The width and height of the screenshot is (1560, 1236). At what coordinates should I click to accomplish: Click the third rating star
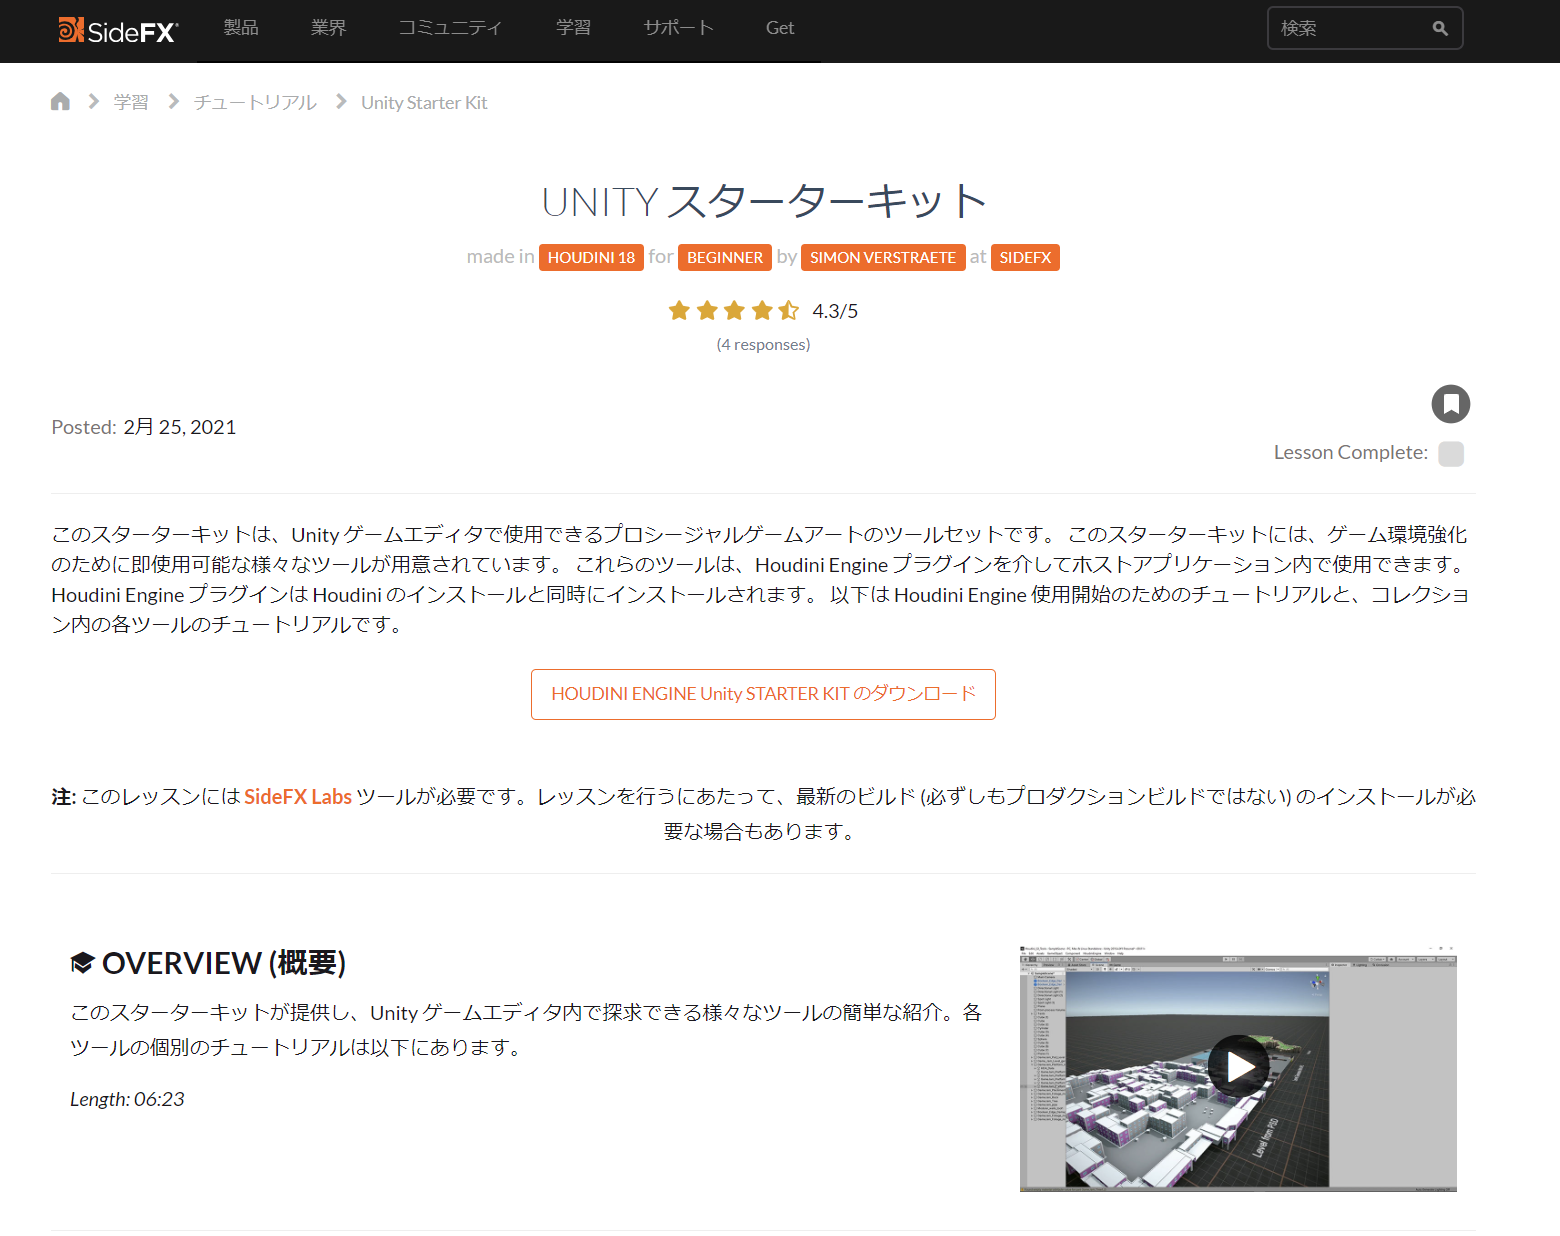click(734, 310)
